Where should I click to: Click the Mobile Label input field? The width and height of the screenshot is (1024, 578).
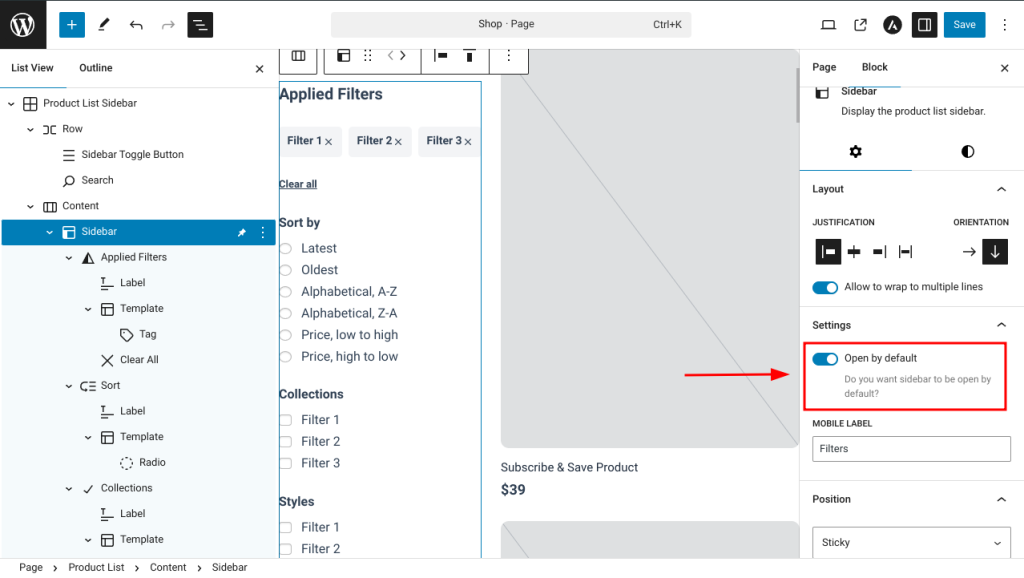[x=911, y=449]
